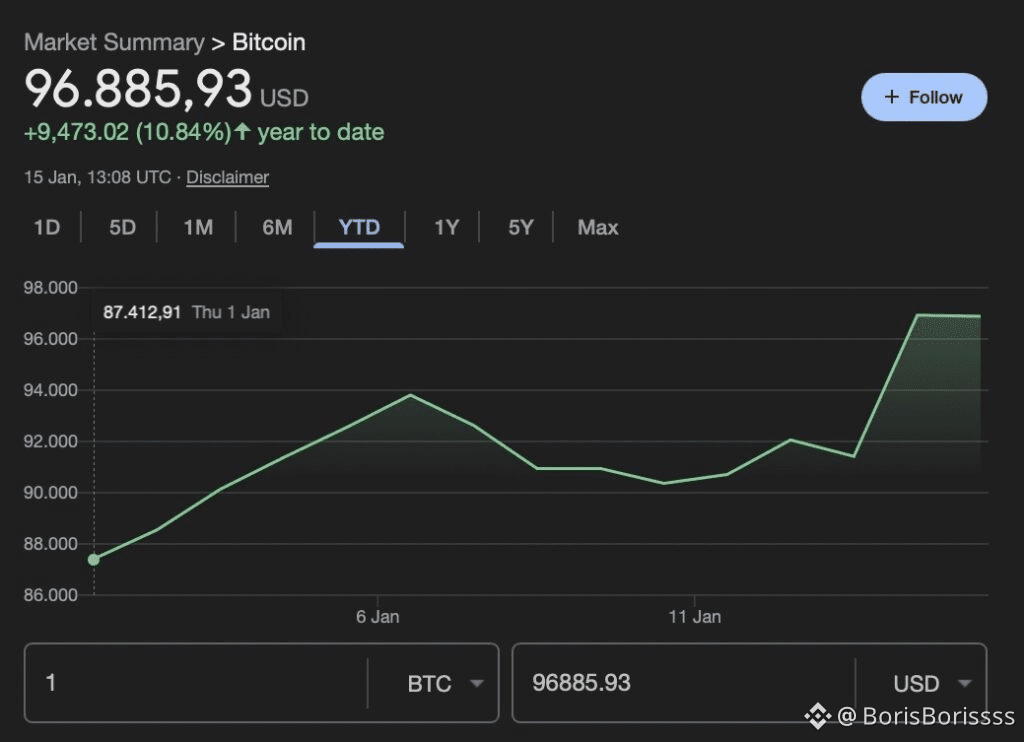1024x742 pixels.
Task: Click the Binance logo watermark icon
Action: point(819,716)
